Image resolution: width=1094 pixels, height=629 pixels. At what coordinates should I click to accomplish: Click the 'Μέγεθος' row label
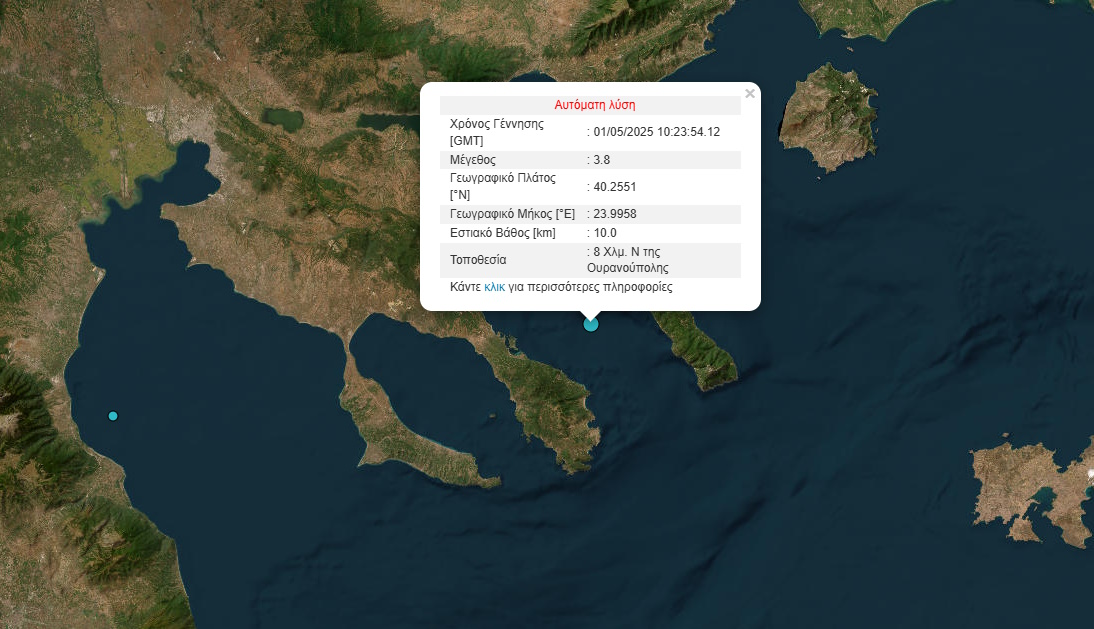473,160
